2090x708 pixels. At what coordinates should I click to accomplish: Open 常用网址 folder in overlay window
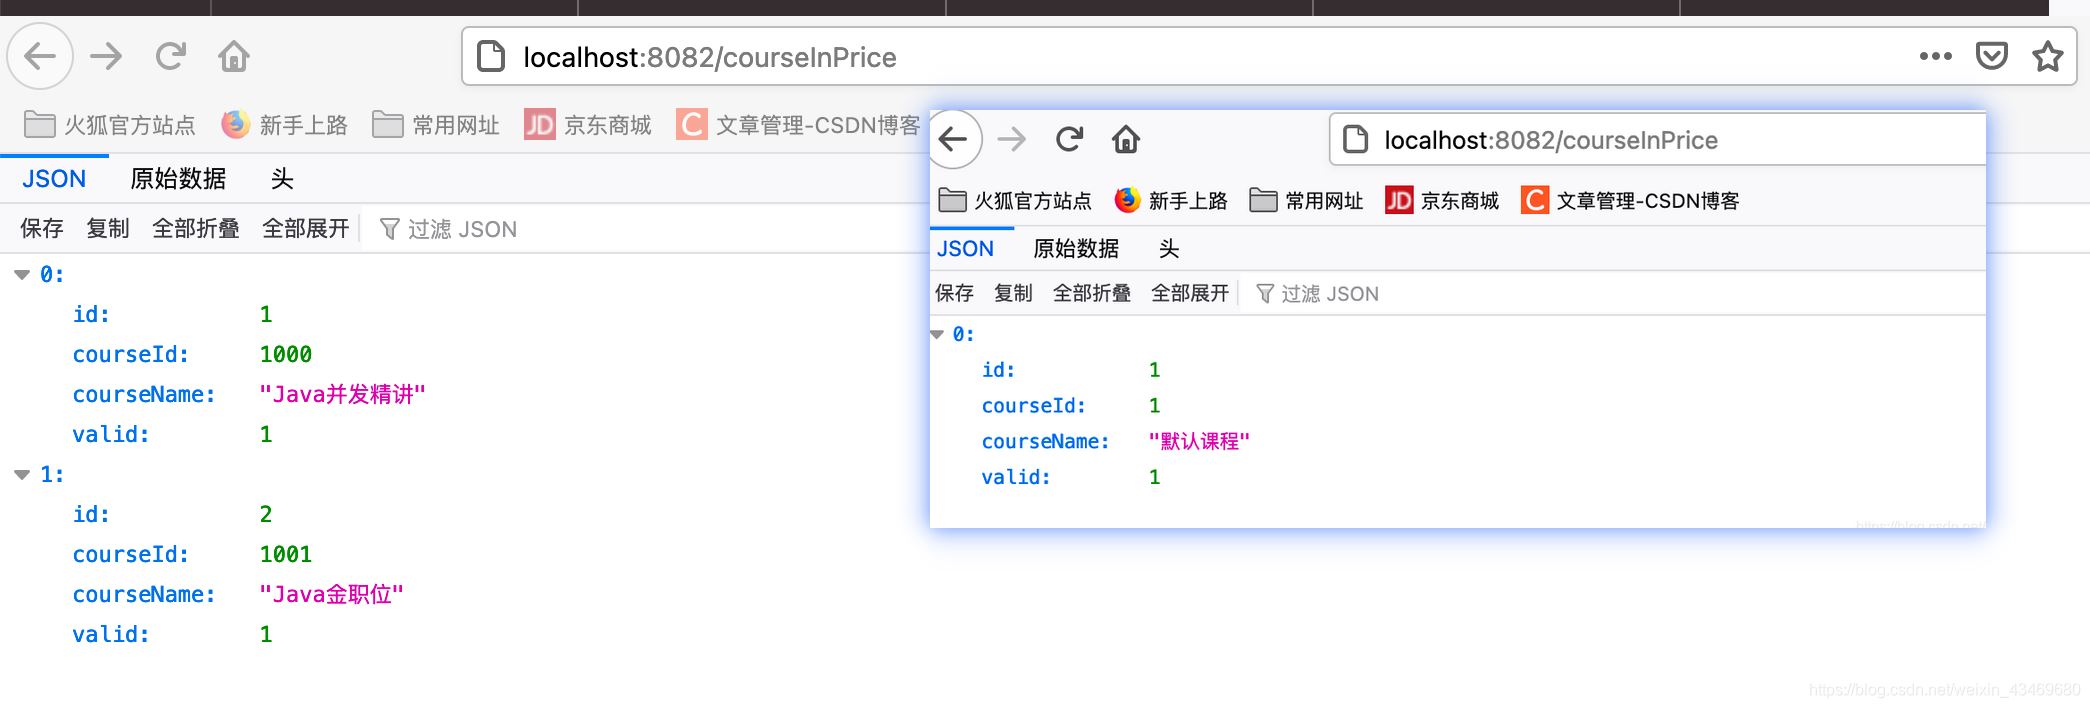1307,201
